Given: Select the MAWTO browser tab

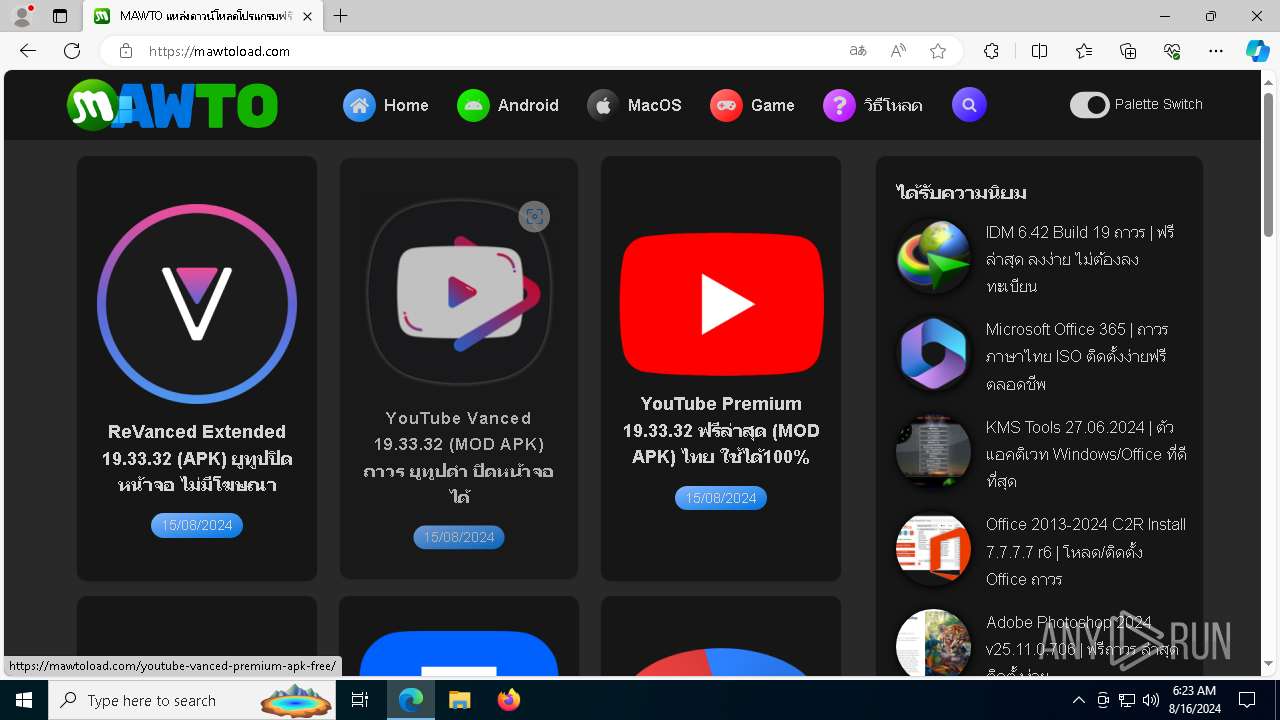Looking at the screenshot, I should (202, 16).
